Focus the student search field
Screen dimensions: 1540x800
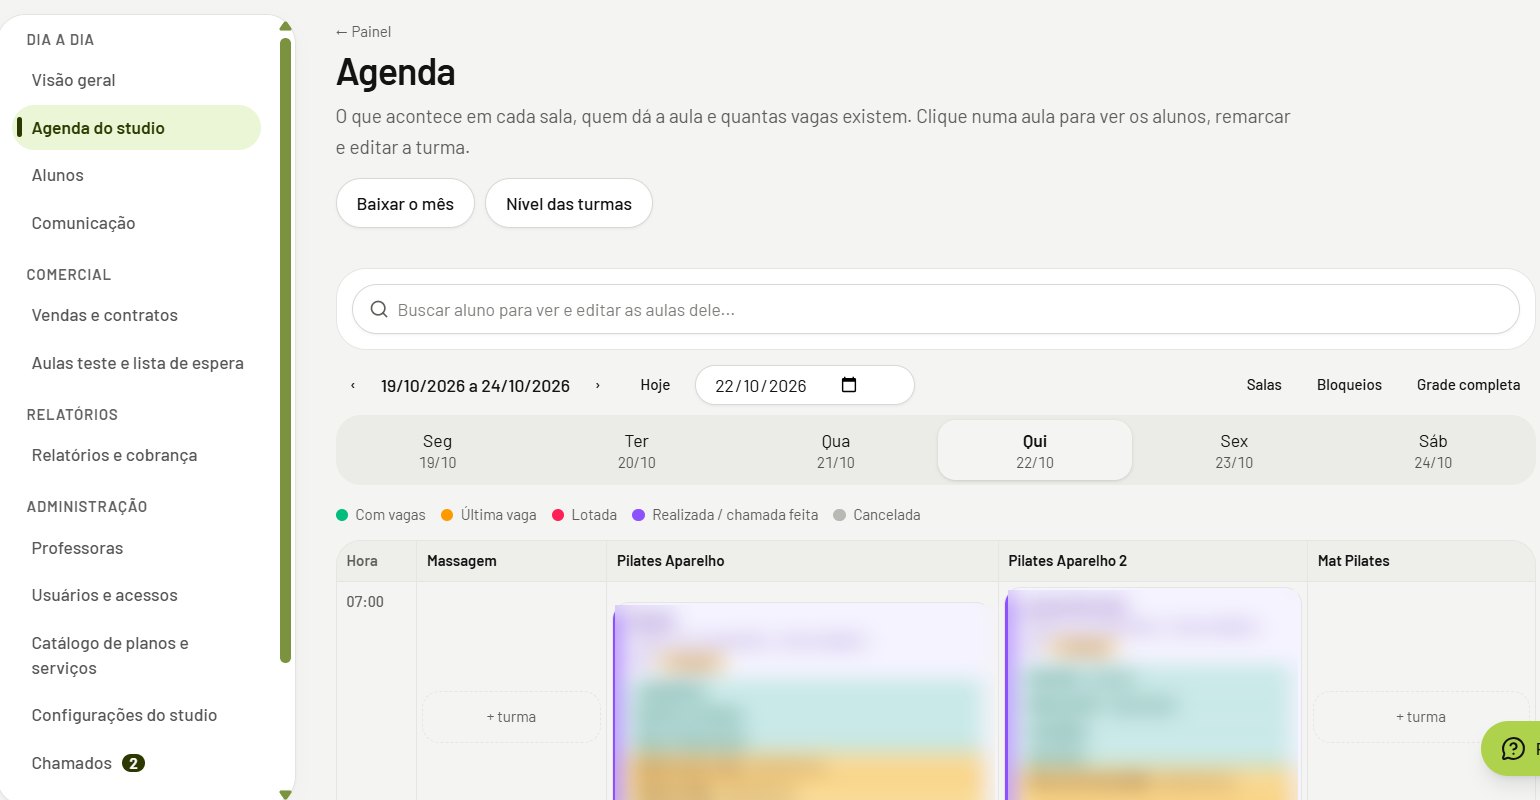[936, 310]
